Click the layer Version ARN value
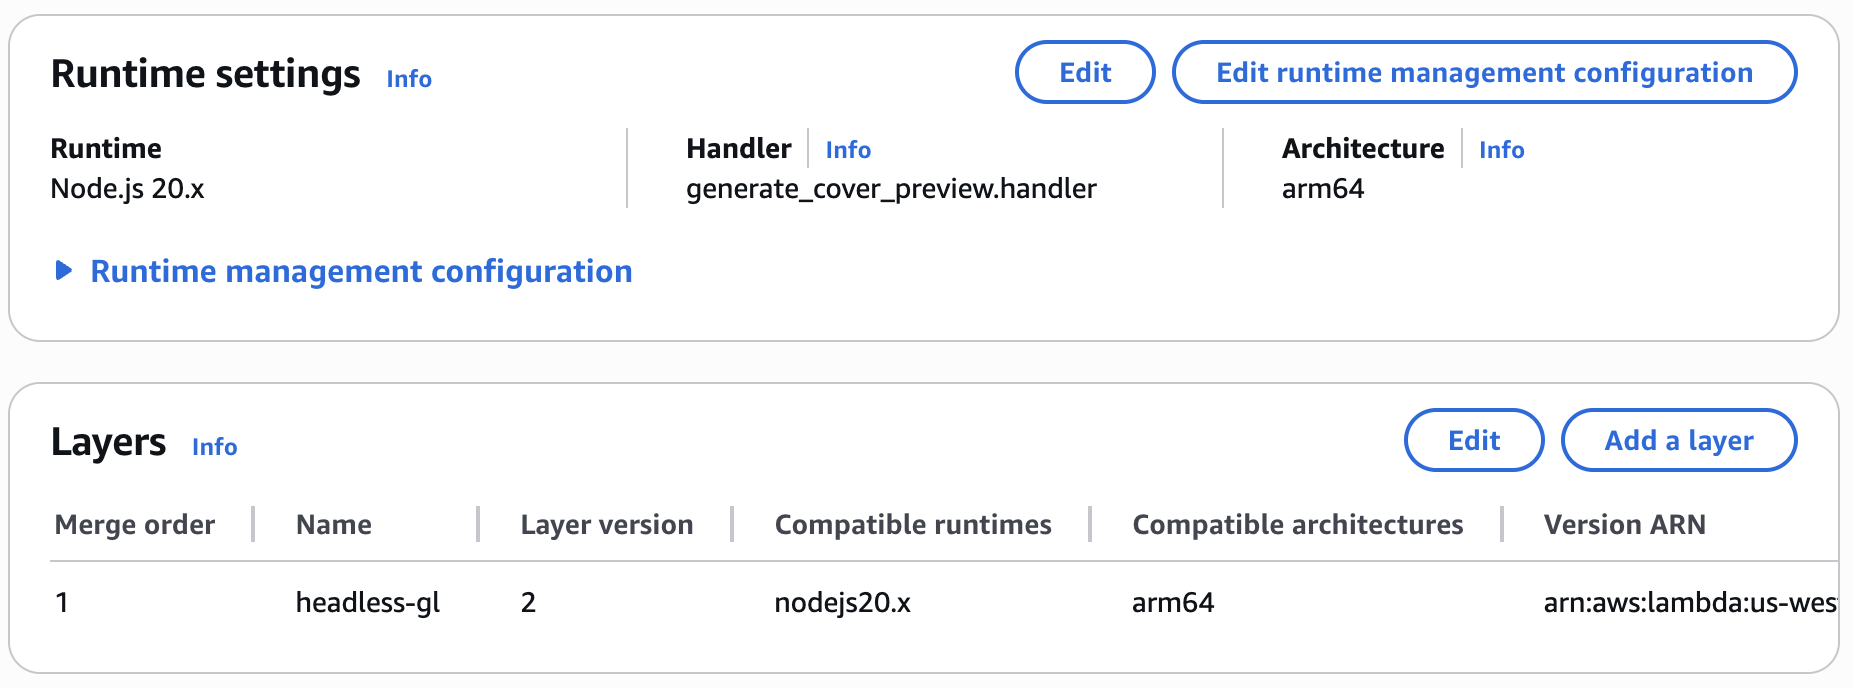This screenshot has width=1854, height=688. click(x=1689, y=602)
